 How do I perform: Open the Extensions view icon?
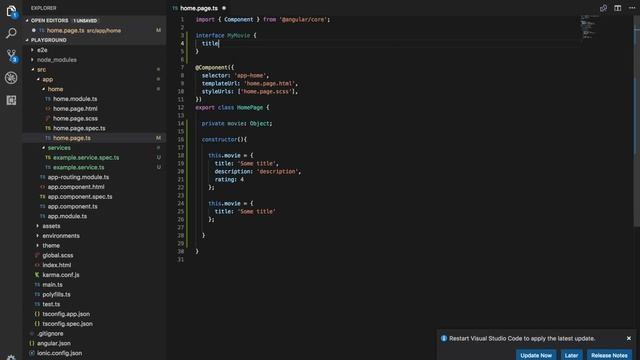(x=11, y=100)
